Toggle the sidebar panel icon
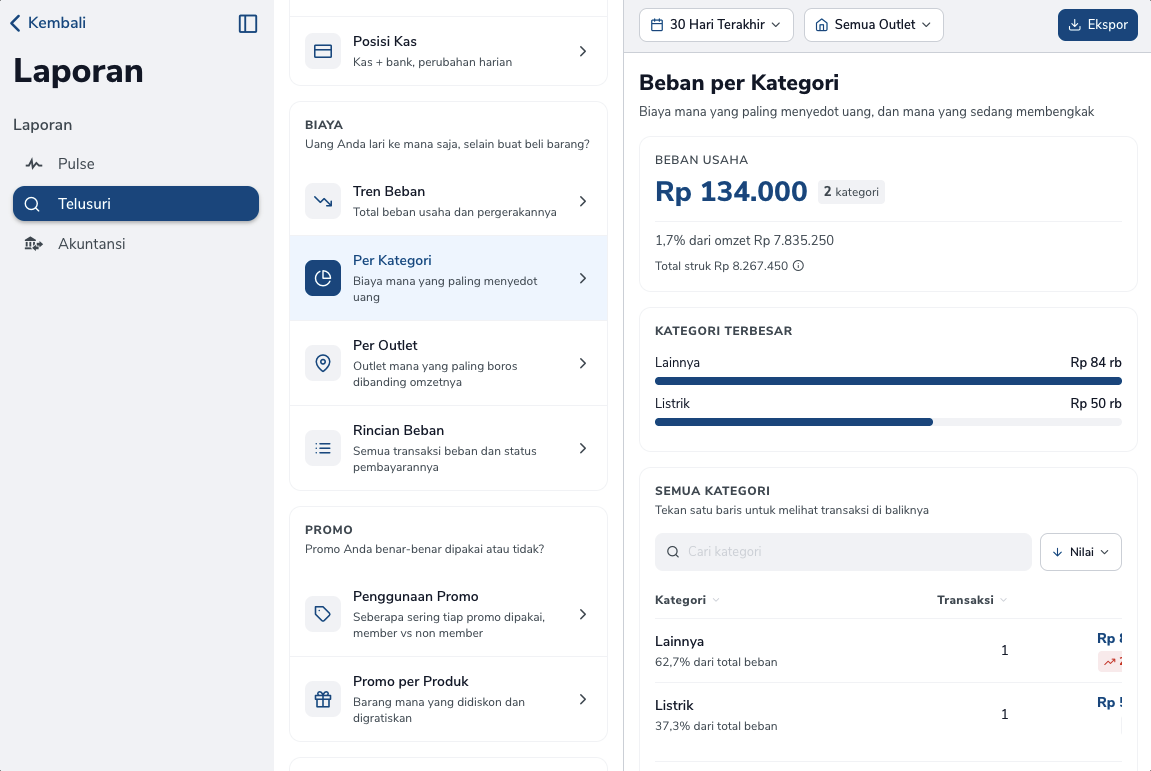Viewport: 1151px width, 771px height. coord(248,23)
